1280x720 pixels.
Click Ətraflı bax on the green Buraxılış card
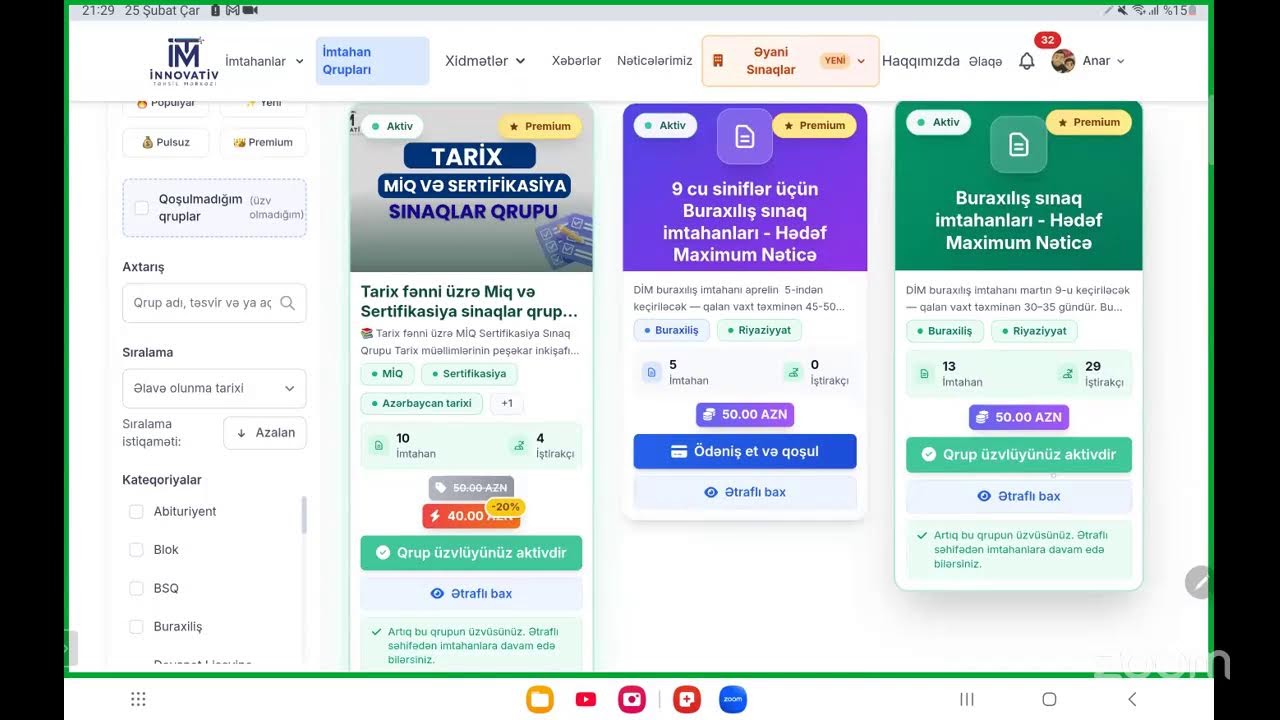click(1019, 496)
